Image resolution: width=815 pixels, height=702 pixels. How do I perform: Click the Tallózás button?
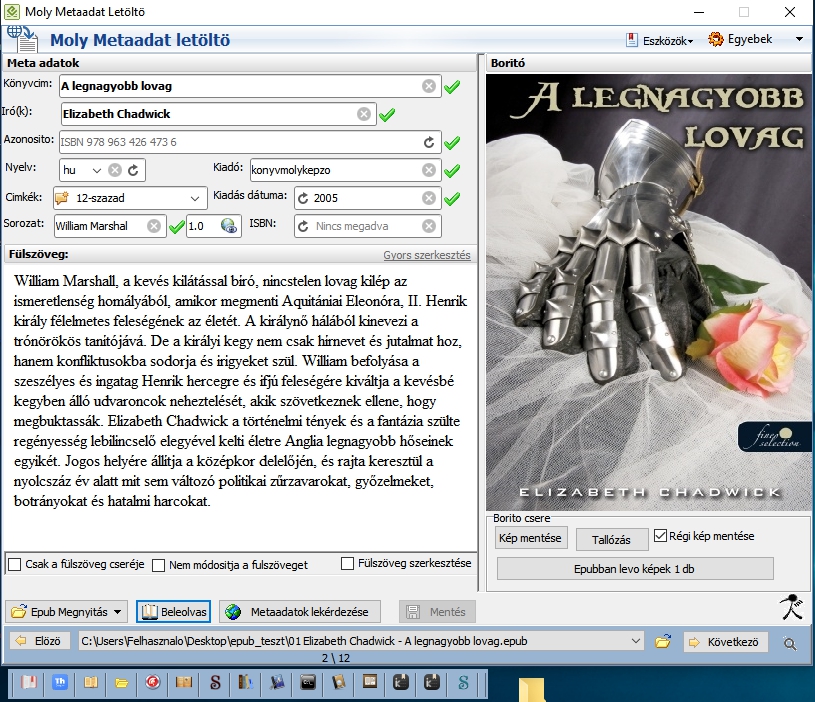pos(611,540)
